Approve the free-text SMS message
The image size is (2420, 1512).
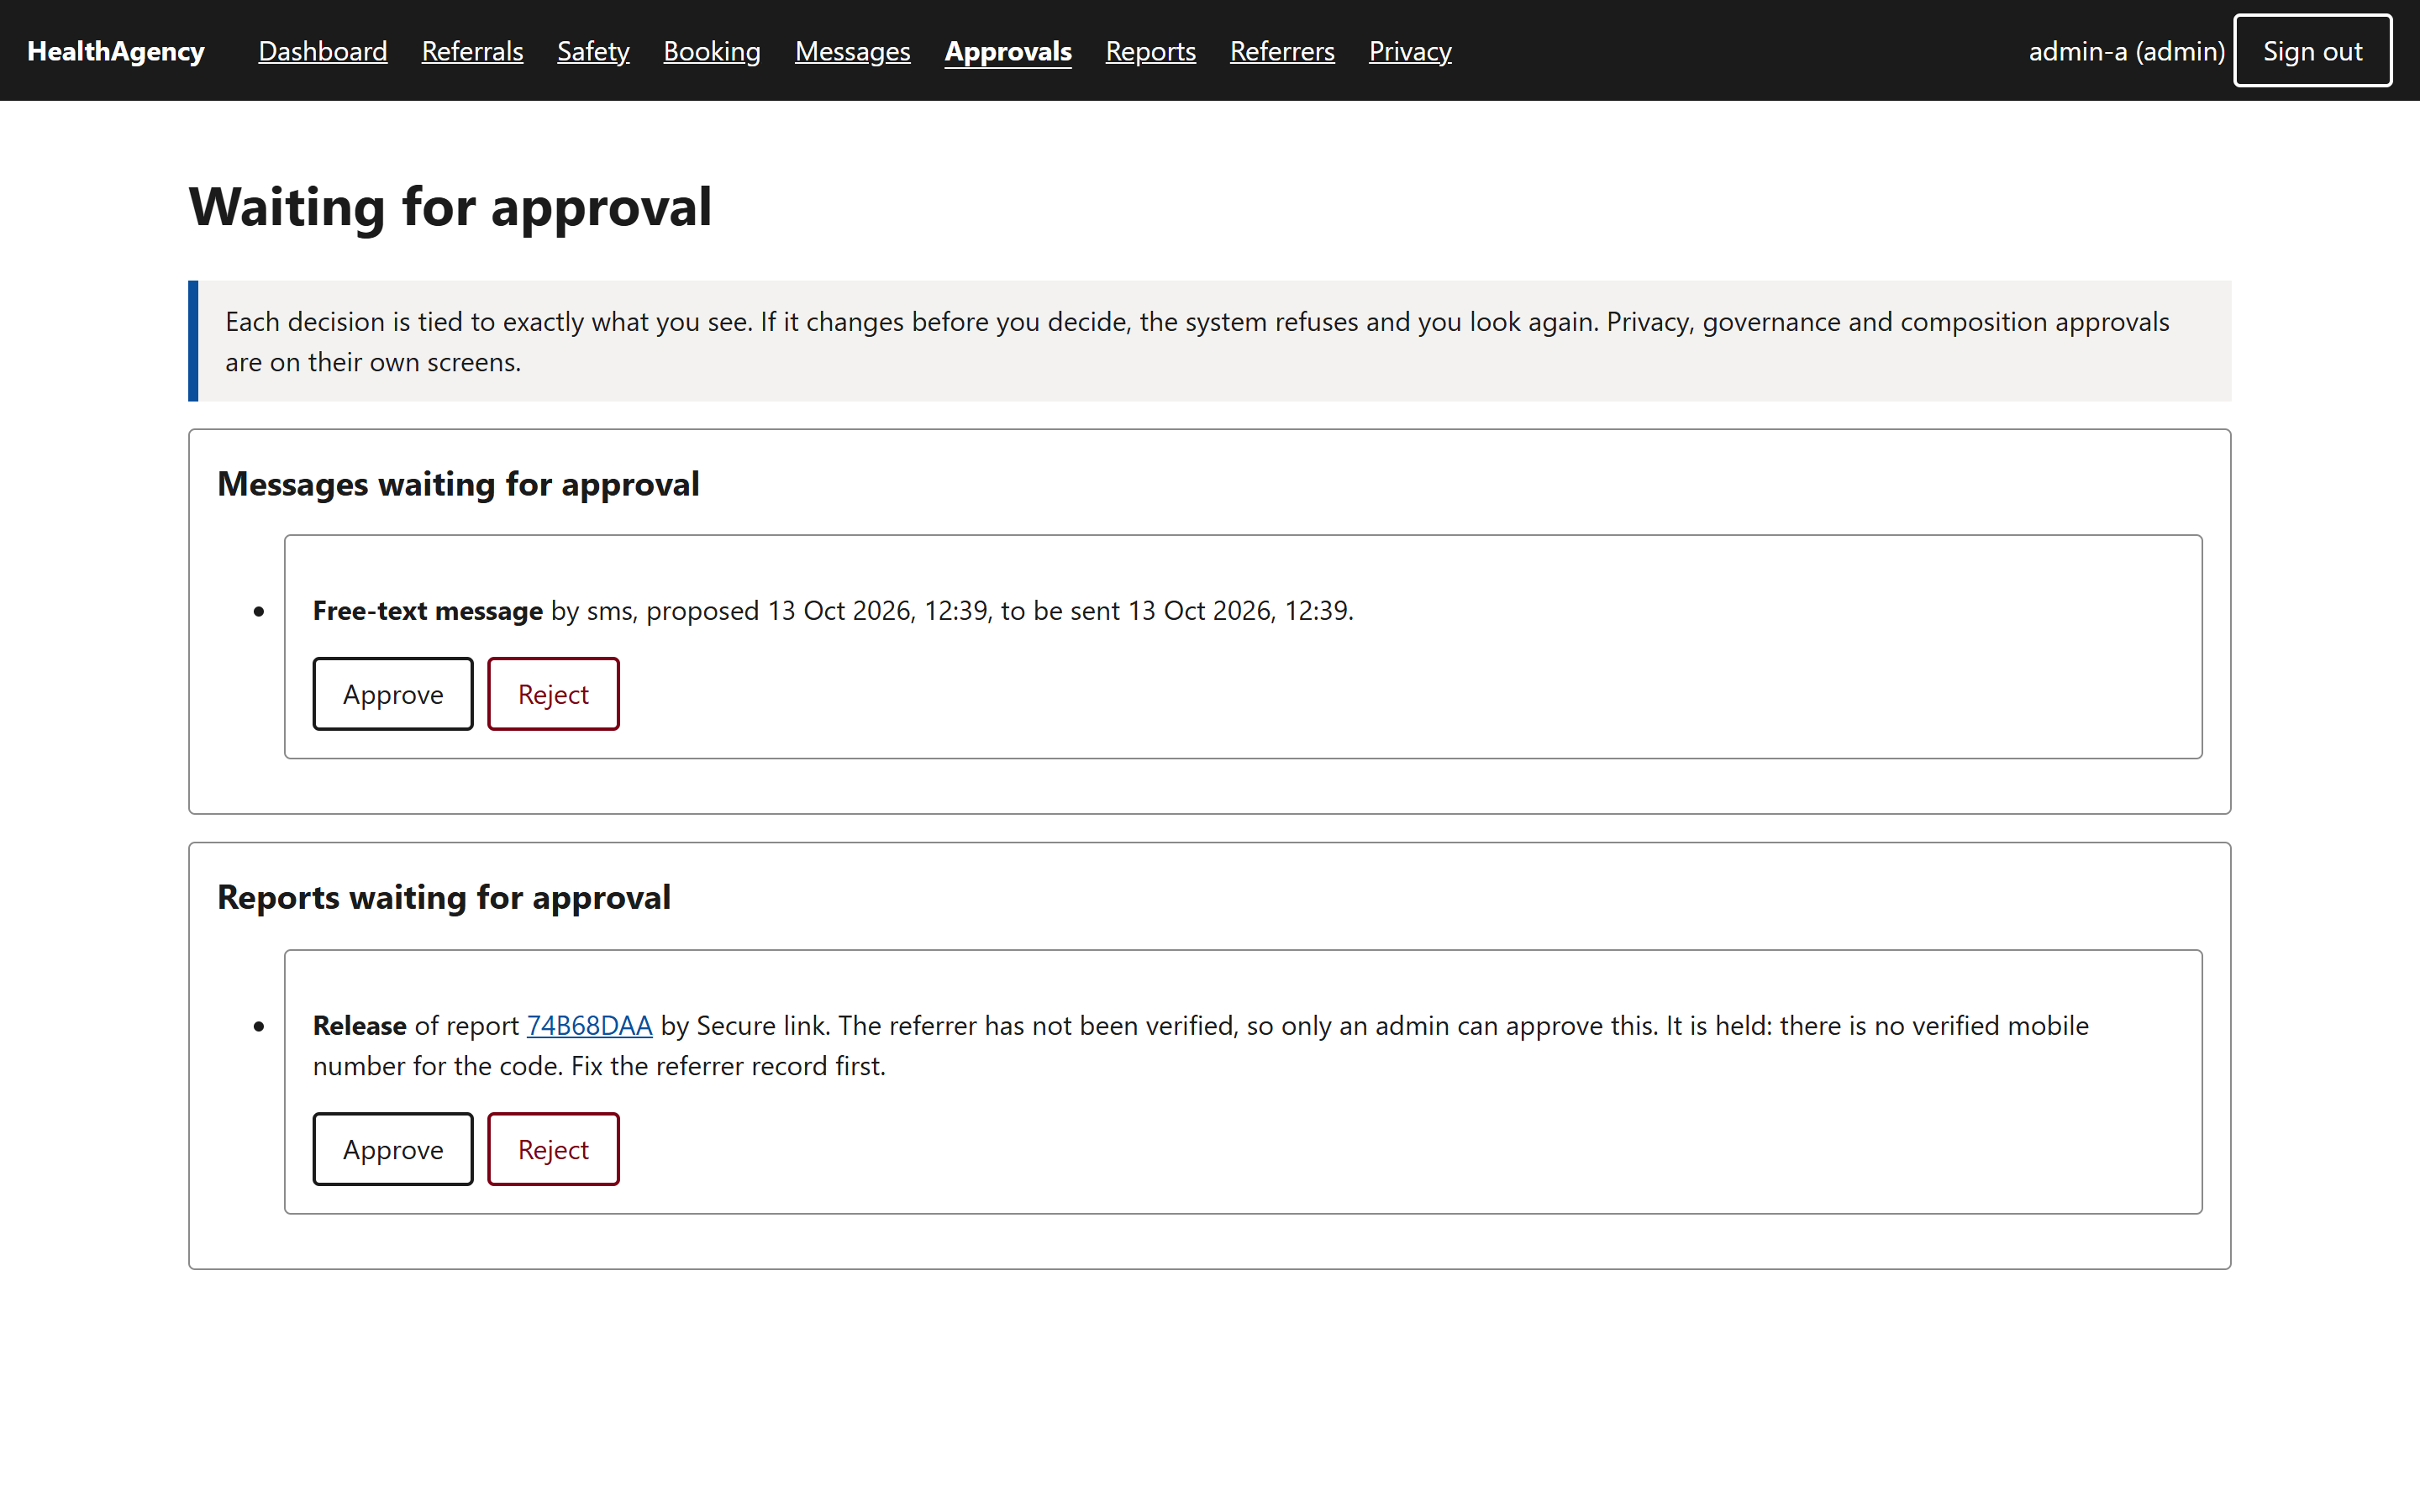click(x=393, y=694)
